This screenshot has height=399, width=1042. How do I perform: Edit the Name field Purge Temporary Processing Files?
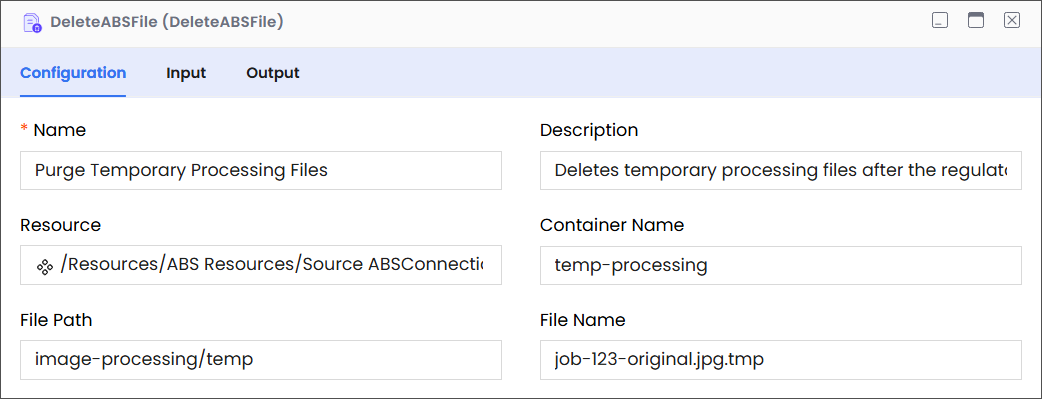point(261,171)
